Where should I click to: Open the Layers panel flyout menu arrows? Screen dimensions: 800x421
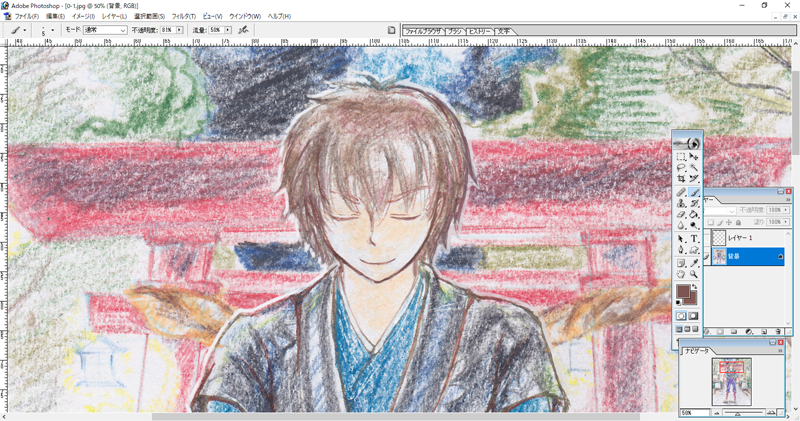788,200
